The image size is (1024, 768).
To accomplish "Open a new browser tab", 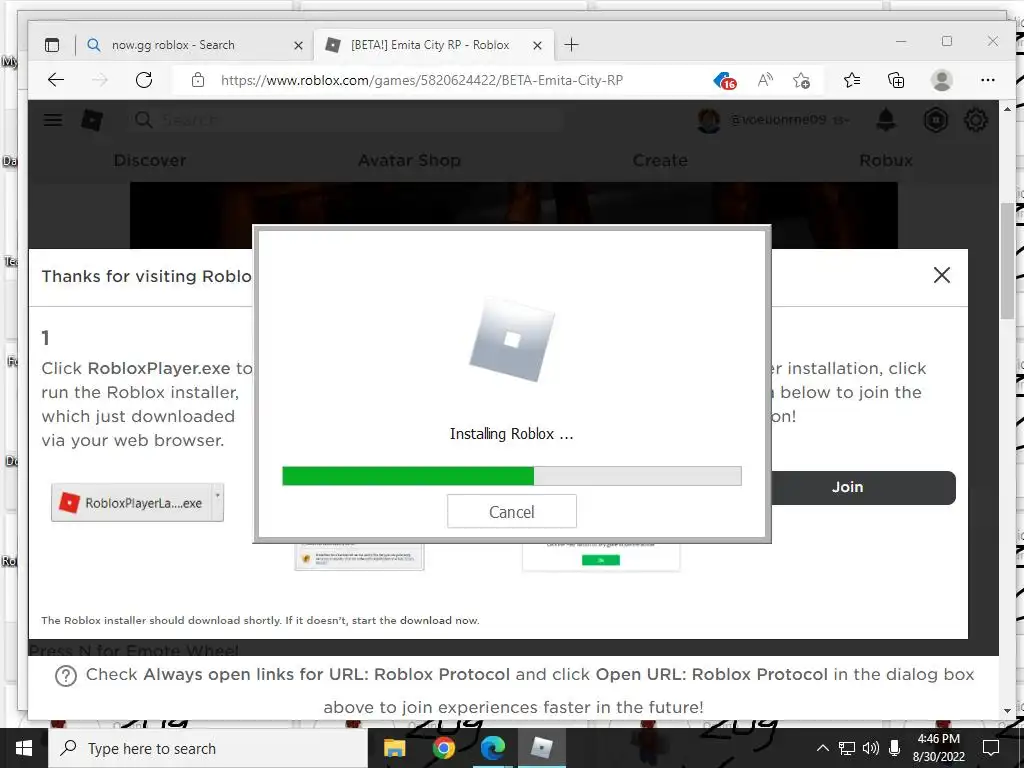I will point(571,45).
